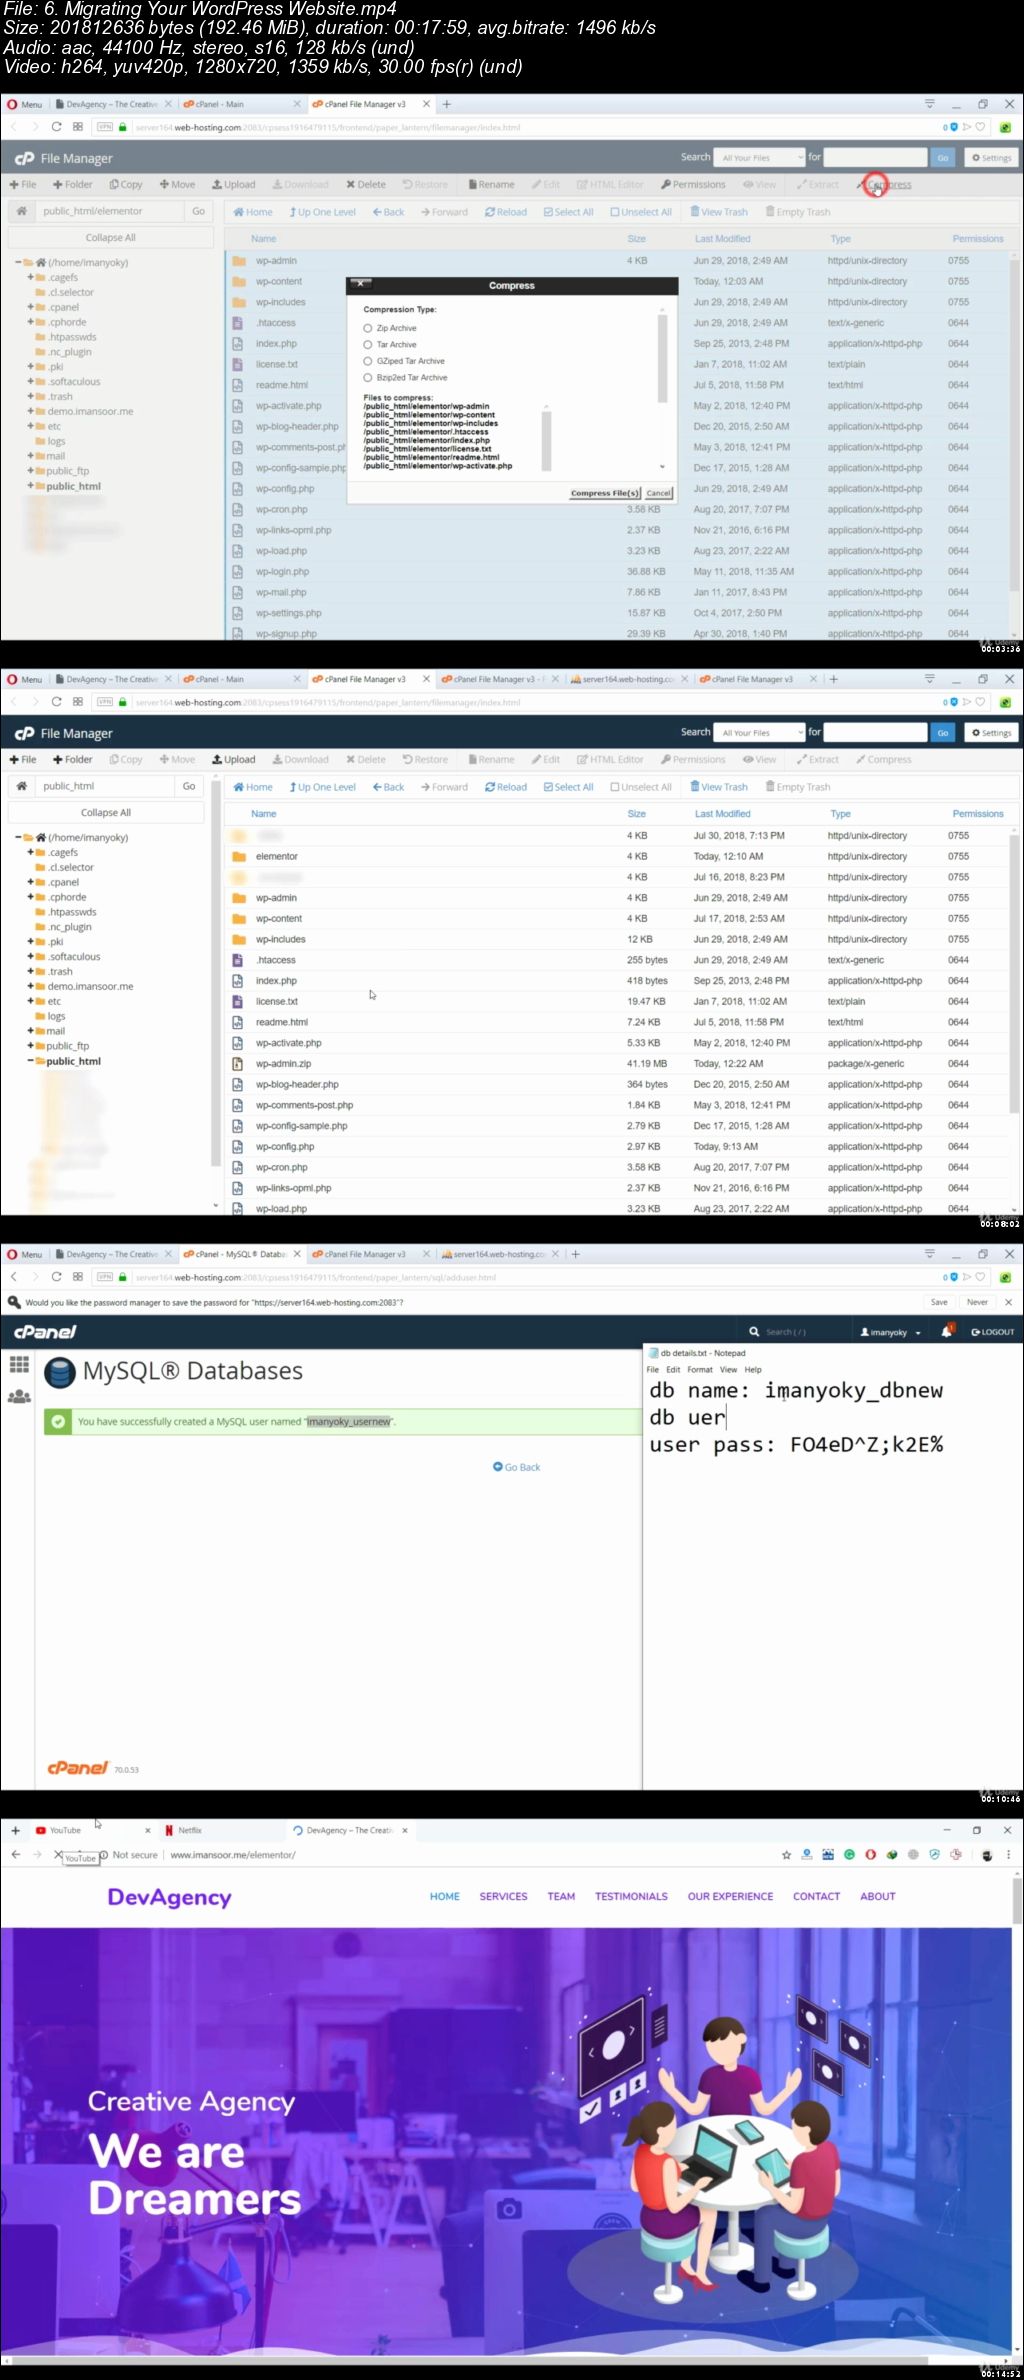This screenshot has height=2380, width=1024.
Task: Click the cPanel apps grid icon
Action: coord(19,1365)
